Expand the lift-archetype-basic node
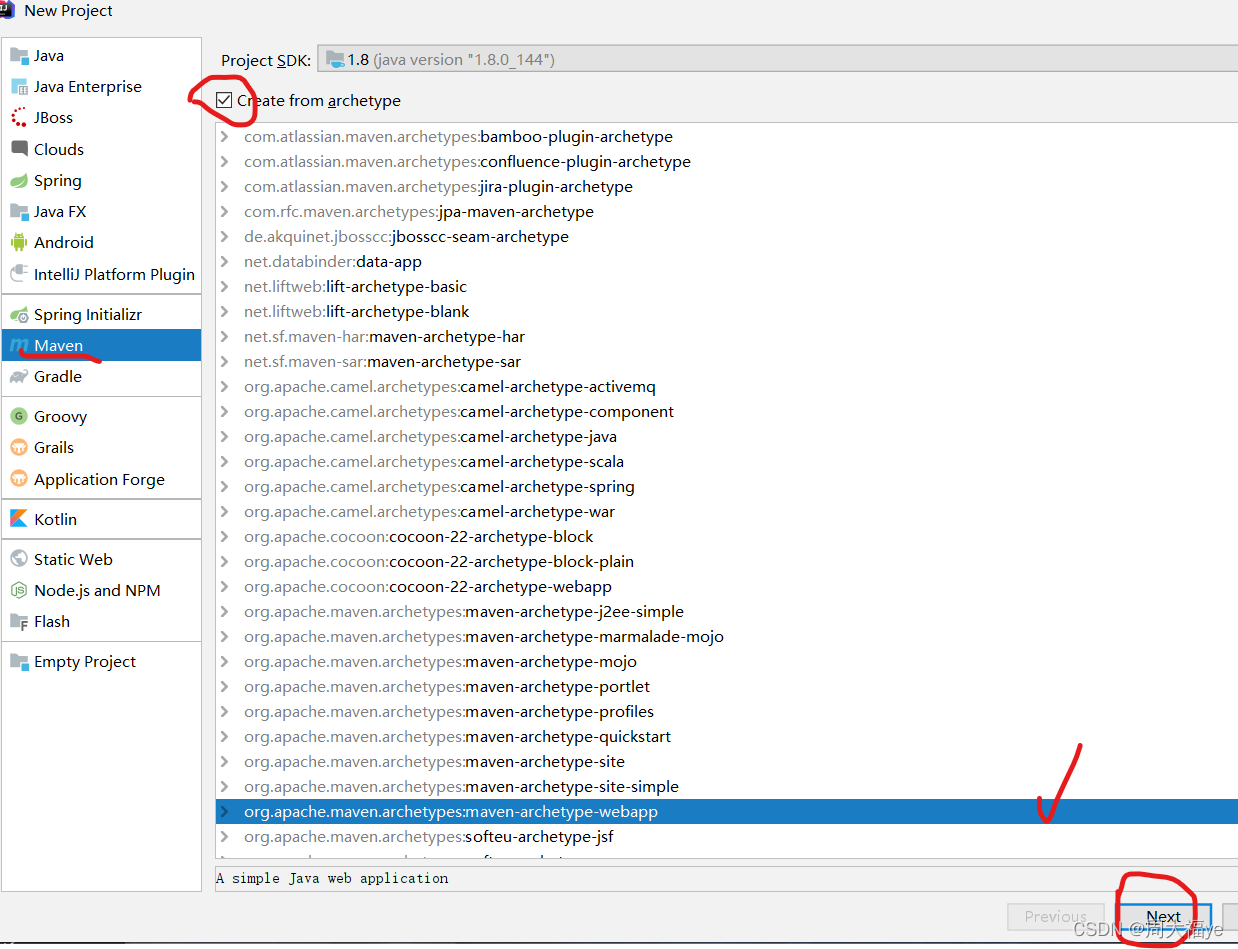Viewport: 1238px width, 949px height. (224, 287)
